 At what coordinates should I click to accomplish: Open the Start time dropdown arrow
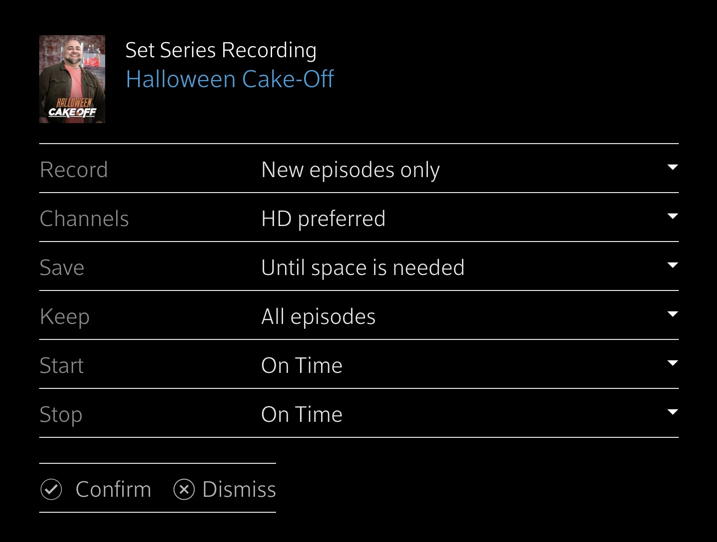click(x=672, y=363)
